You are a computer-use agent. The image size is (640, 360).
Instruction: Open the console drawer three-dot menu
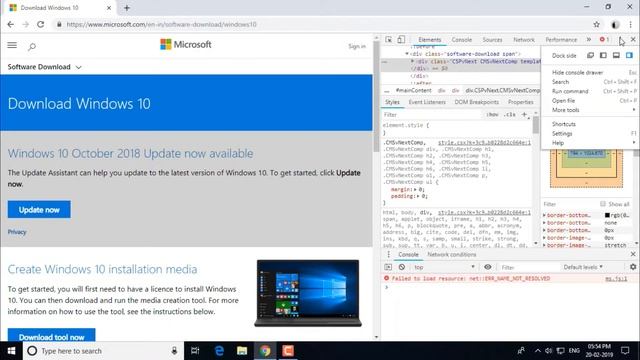pos(388,254)
